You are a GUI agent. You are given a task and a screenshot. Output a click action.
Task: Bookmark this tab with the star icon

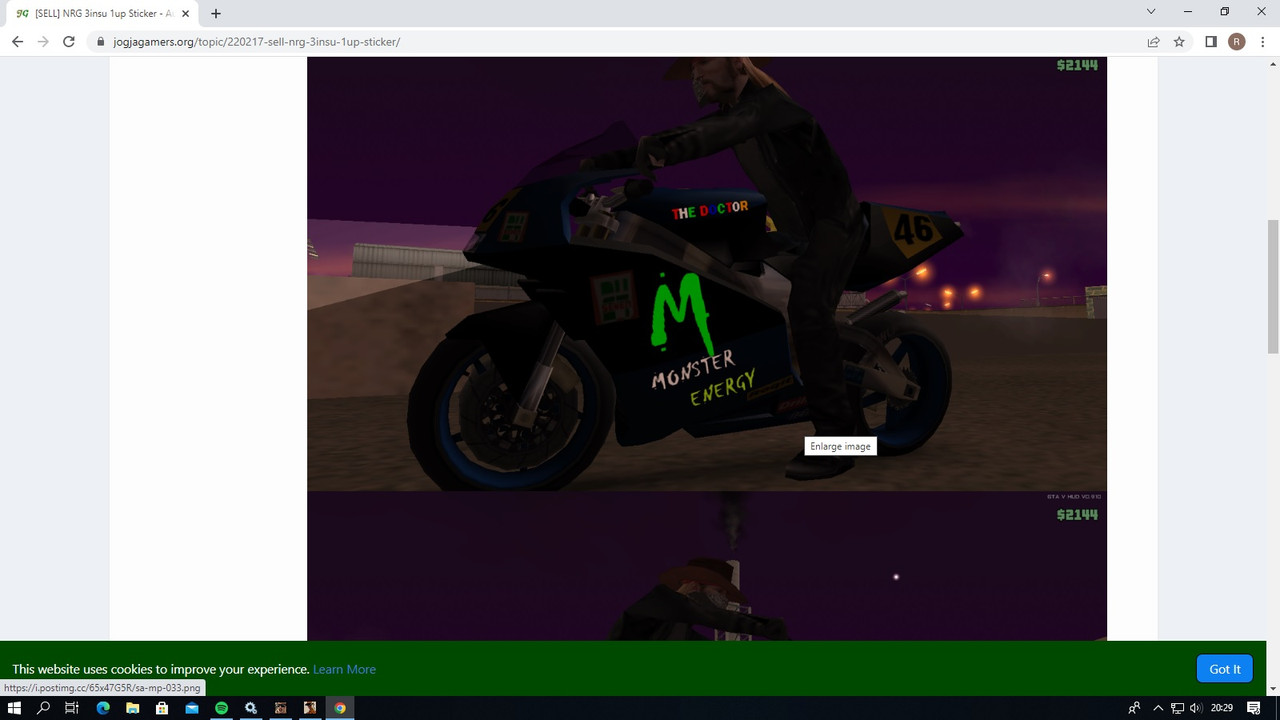[1179, 42]
